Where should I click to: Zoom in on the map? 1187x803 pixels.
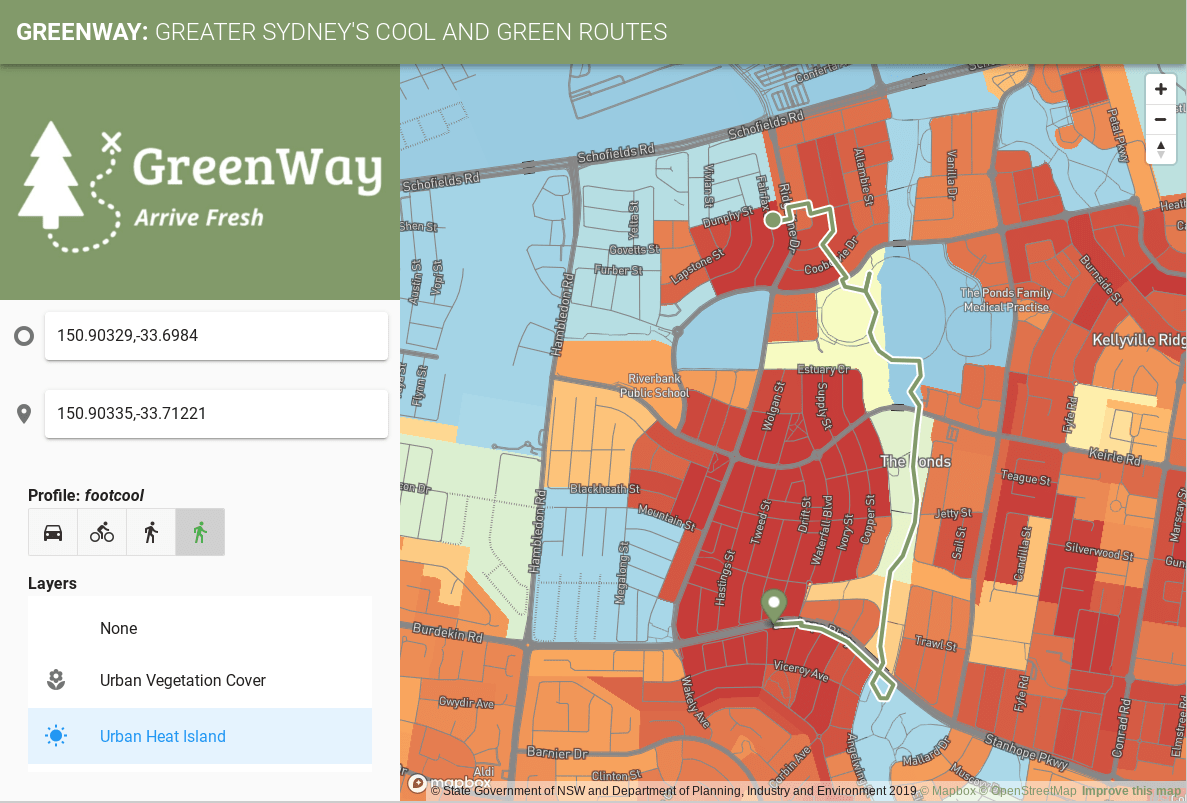pyautogui.click(x=1161, y=89)
